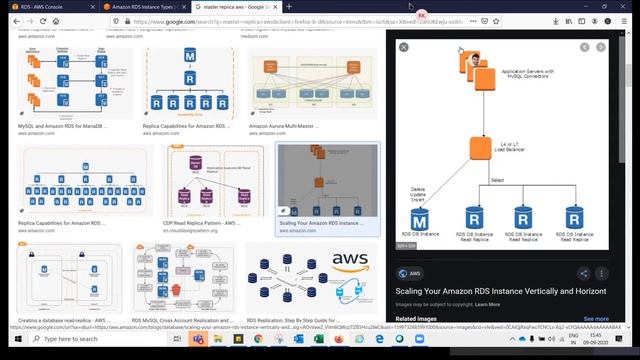Open the Firefox library icon
This screenshot has width=640, height=360.
pos(569,21)
